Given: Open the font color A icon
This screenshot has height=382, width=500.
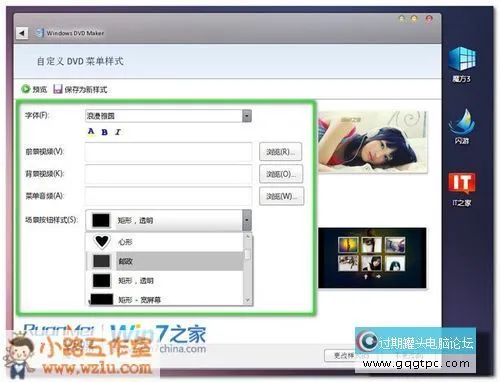Looking at the screenshot, I should click(91, 132).
